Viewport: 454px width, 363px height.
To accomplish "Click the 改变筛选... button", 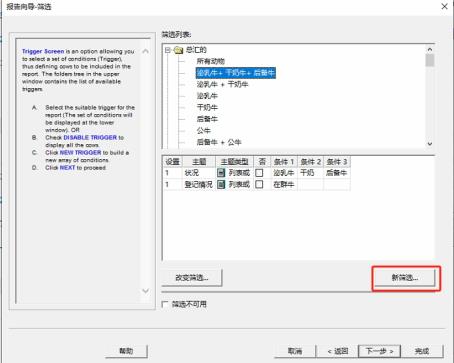I will coord(192,278).
